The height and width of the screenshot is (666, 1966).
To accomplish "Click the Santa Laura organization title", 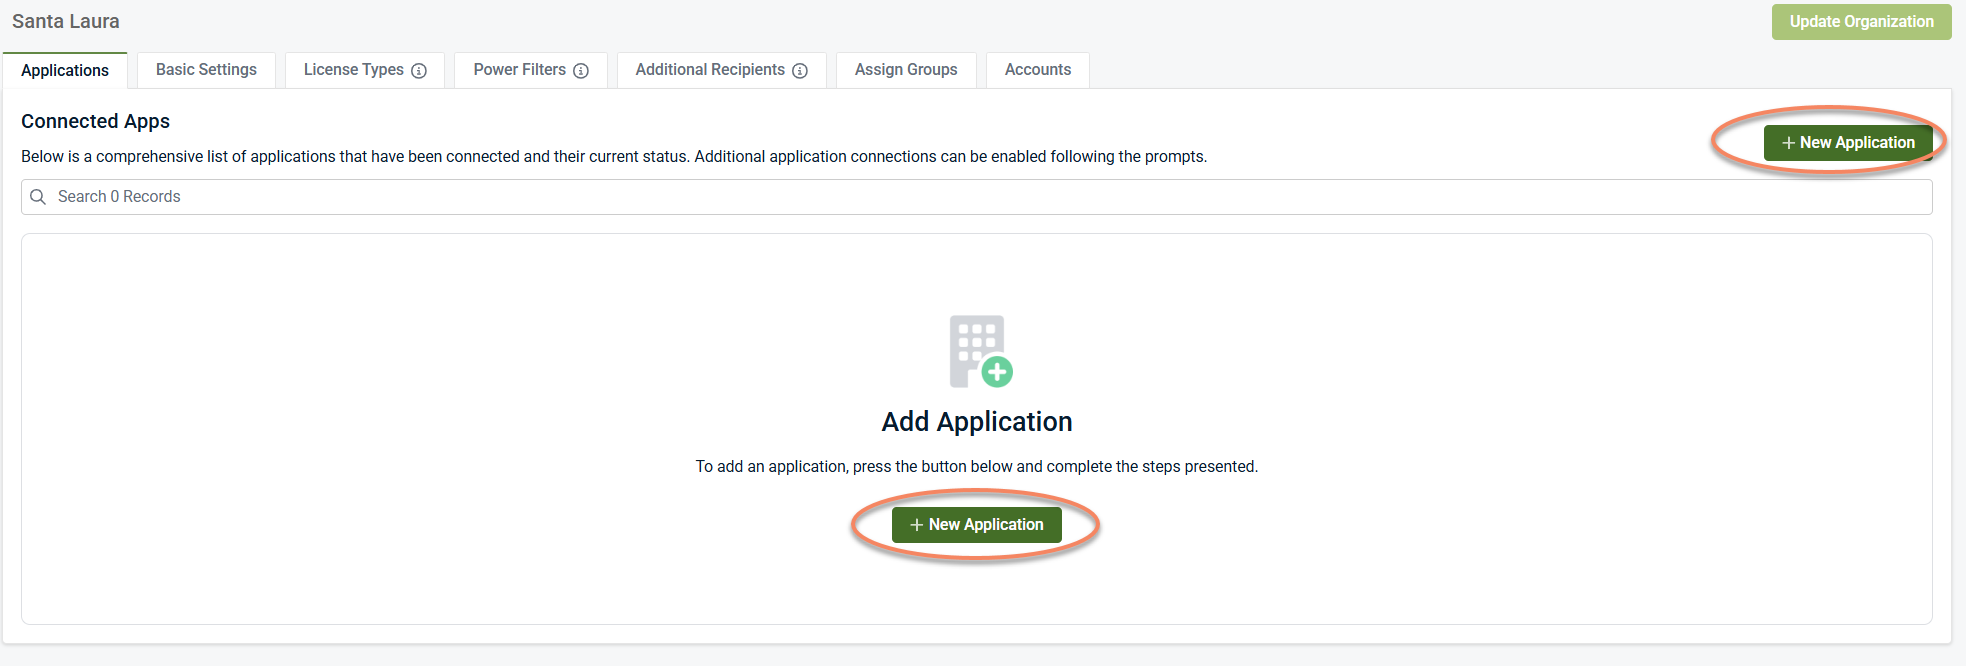I will (66, 21).
